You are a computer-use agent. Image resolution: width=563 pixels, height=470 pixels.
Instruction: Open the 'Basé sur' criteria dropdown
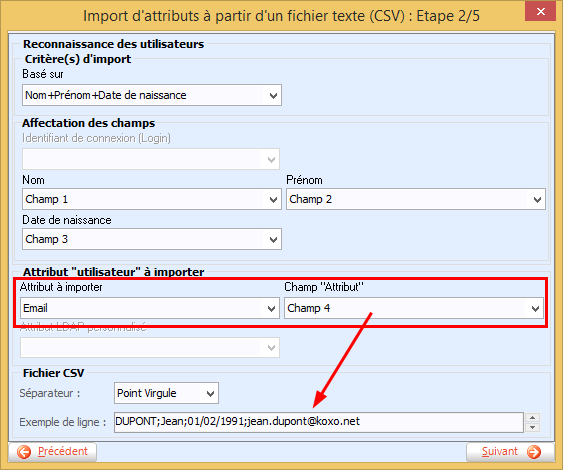273,96
